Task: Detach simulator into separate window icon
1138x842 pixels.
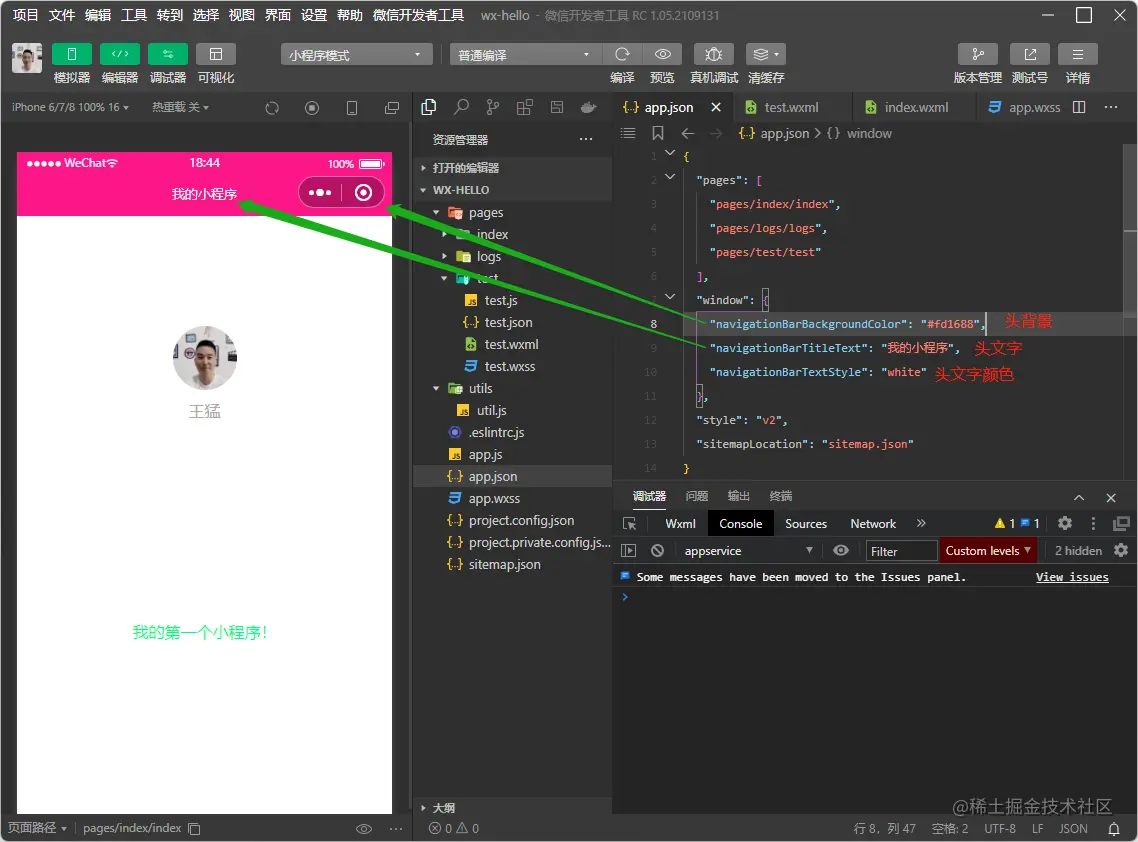Action: (392, 108)
